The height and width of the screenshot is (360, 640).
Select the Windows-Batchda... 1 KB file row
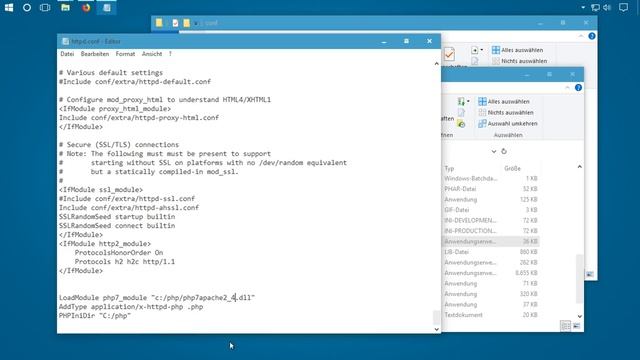491,178
